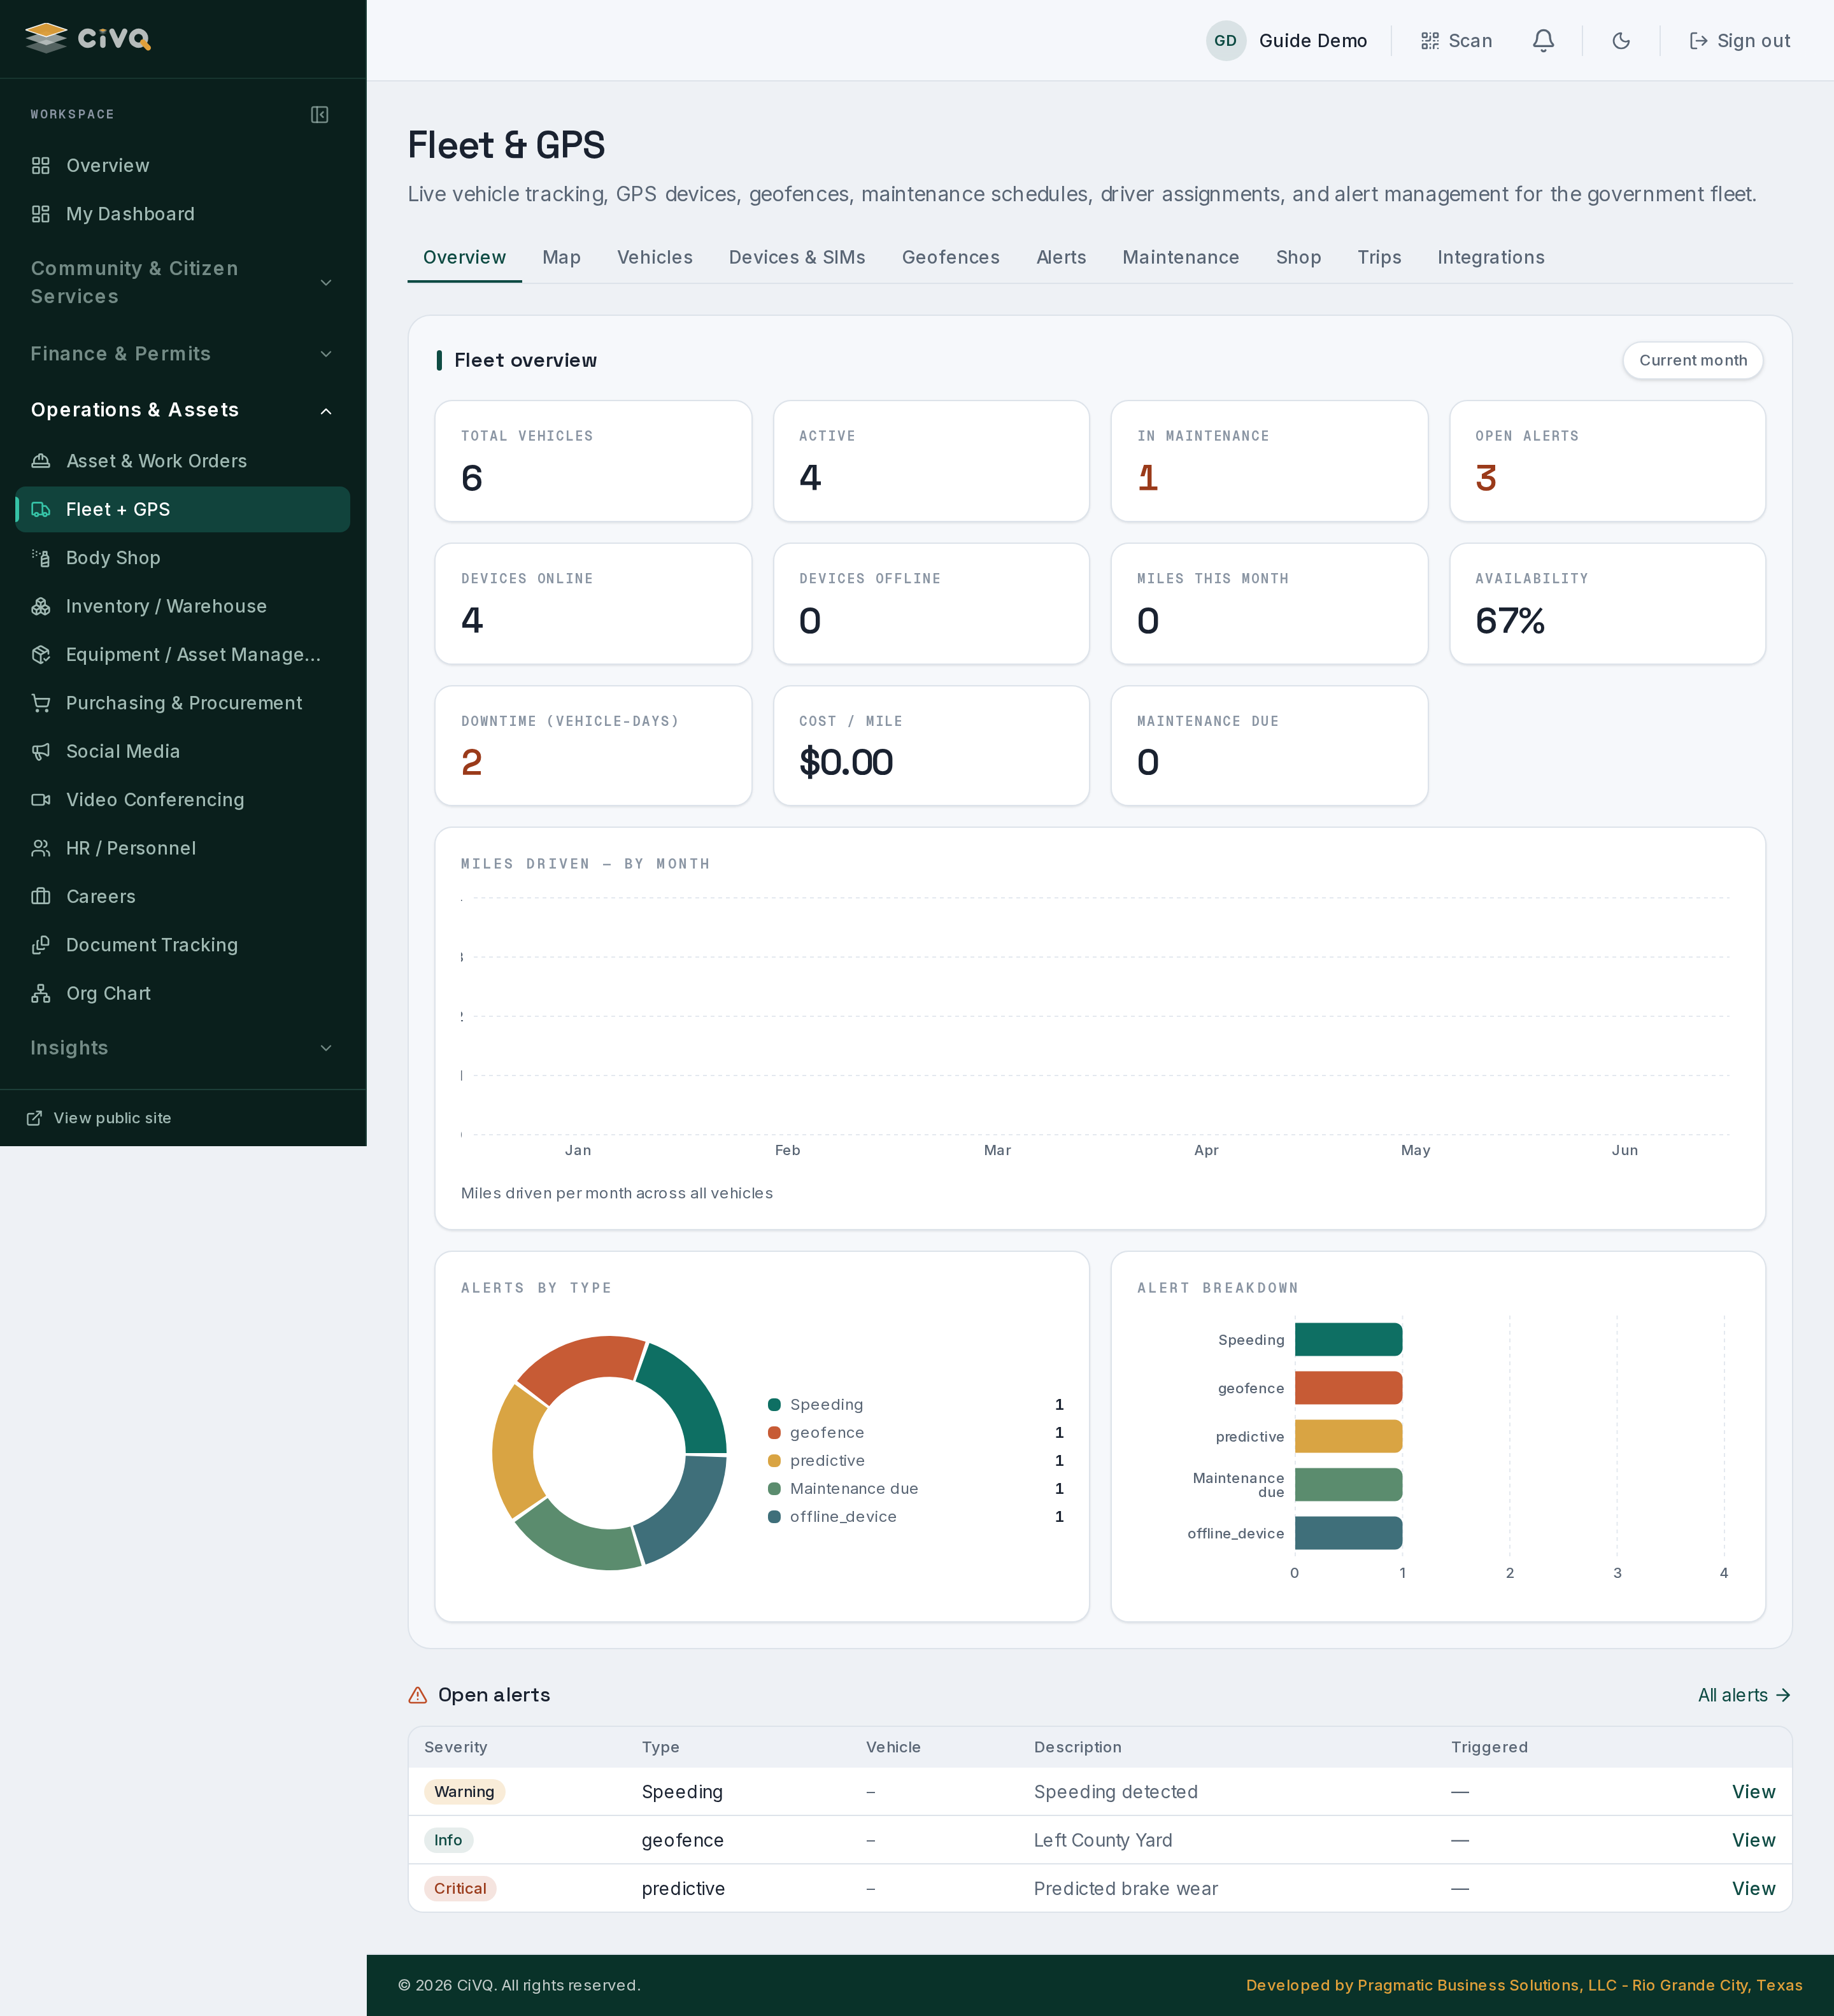The image size is (1834, 2016).
Task: Click the Critical severity badge
Action: pyautogui.click(x=460, y=1889)
